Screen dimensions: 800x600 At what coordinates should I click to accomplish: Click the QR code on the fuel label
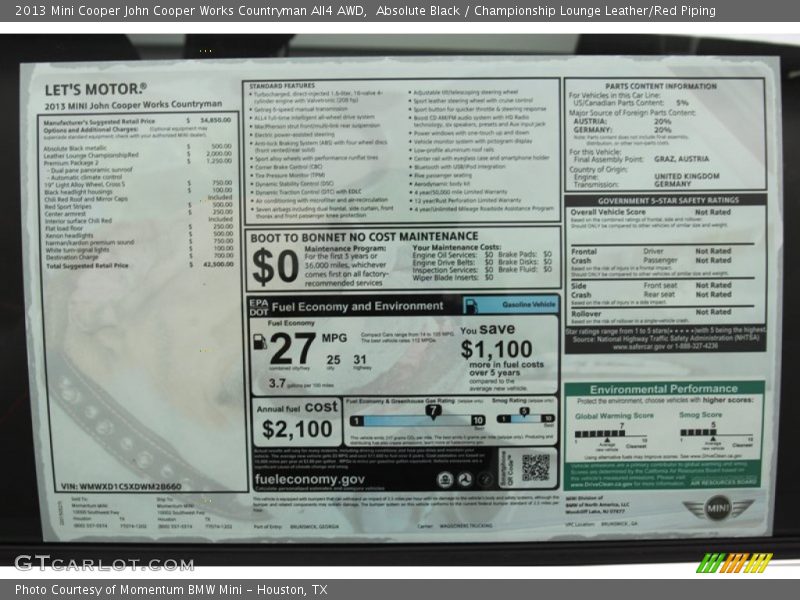pos(536,467)
